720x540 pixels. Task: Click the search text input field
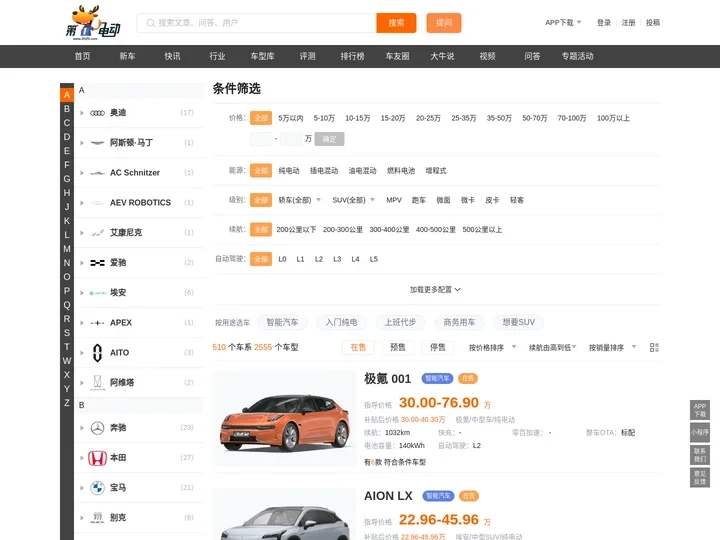[x=256, y=23]
